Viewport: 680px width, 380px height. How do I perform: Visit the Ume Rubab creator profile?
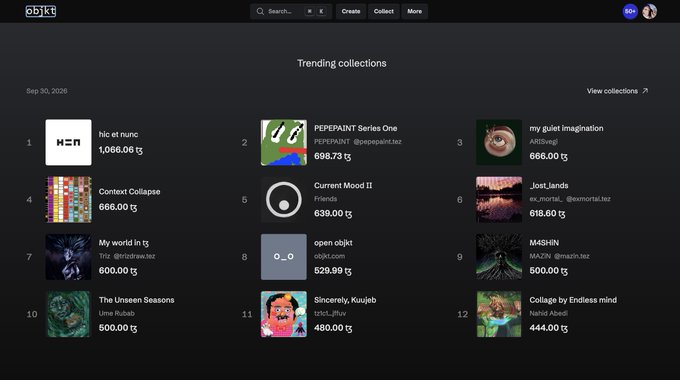pos(117,314)
